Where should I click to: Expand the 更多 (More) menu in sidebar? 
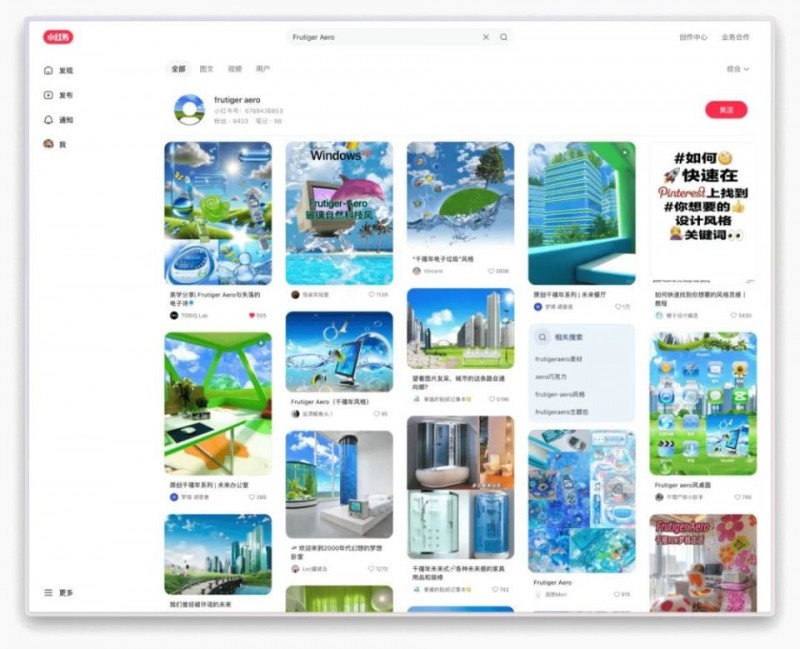point(59,593)
